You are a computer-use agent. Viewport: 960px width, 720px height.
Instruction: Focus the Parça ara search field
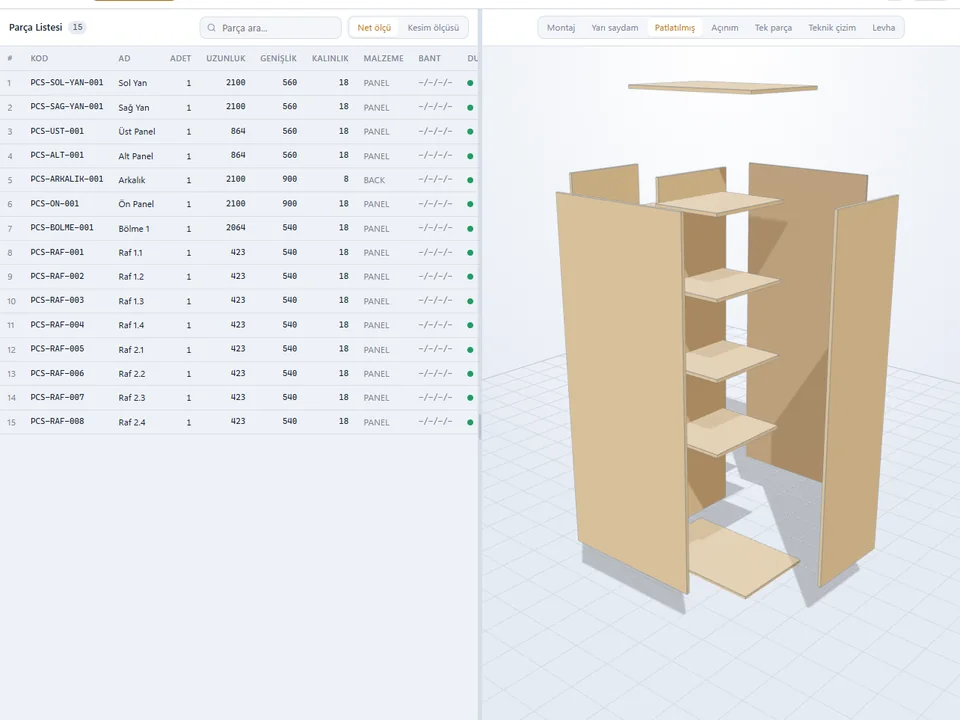click(x=270, y=28)
